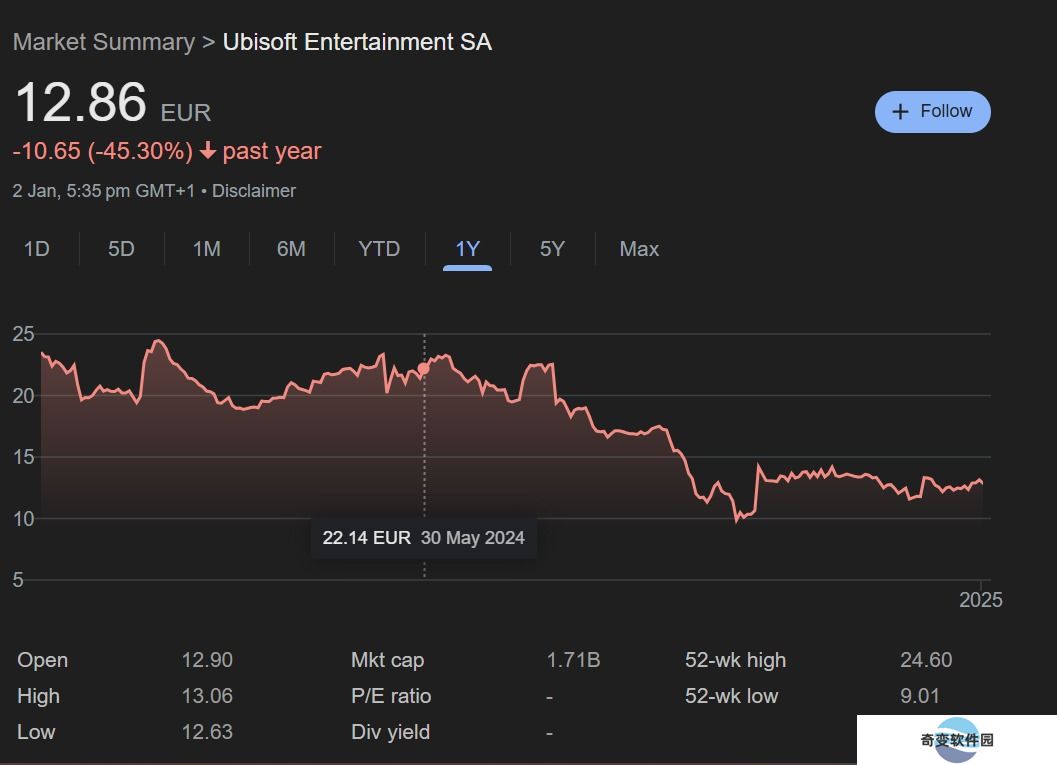Image resolution: width=1057 pixels, height=765 pixels.
Task: Click the 52-wk high value 24.60
Action: pos(926,660)
